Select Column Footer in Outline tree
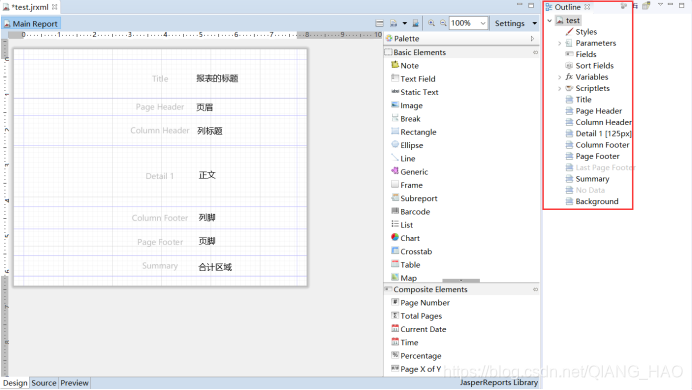Screen dimensions: 692x390 coord(598,145)
